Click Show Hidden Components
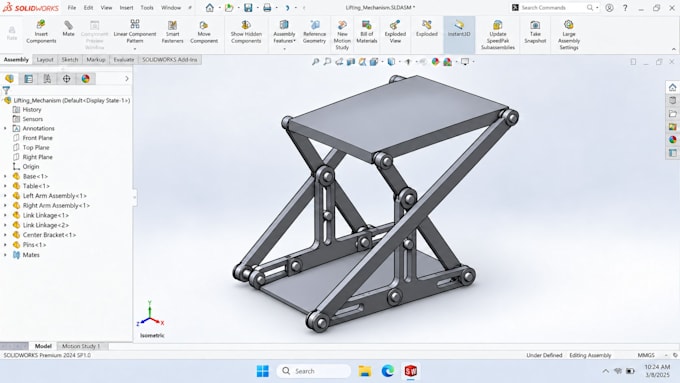680x383 pixels. tap(246, 32)
